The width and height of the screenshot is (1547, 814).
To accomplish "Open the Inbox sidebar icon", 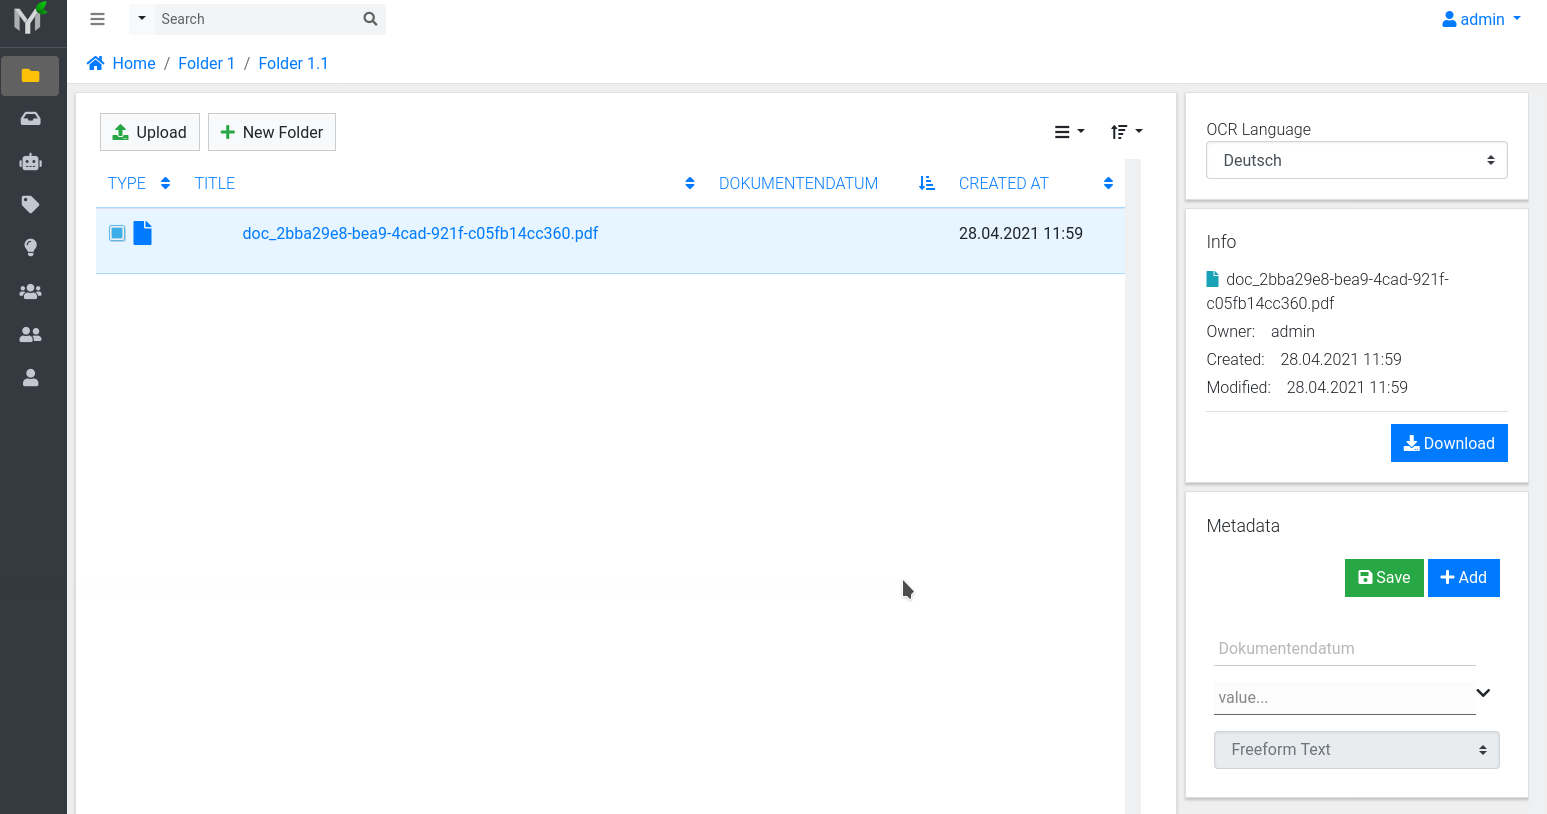I will (x=30, y=119).
